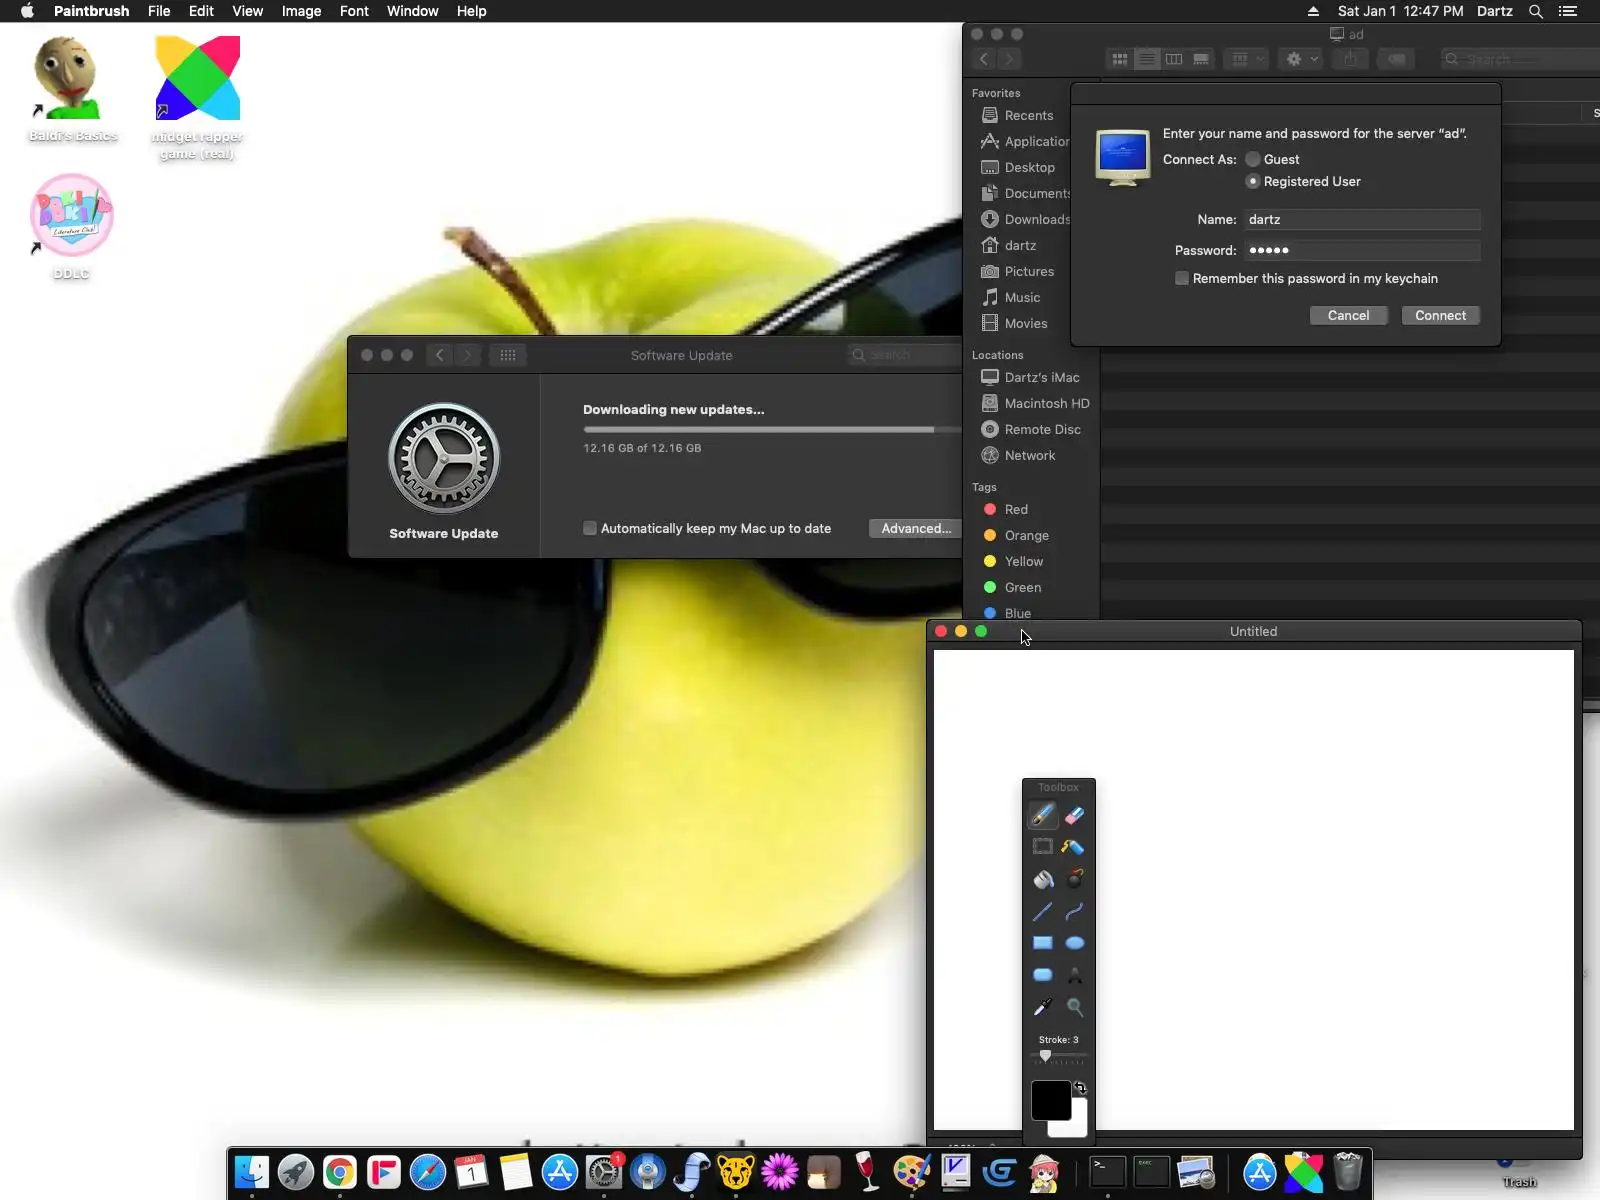
Task: Open Advanced options in Software Update
Action: click(x=916, y=528)
